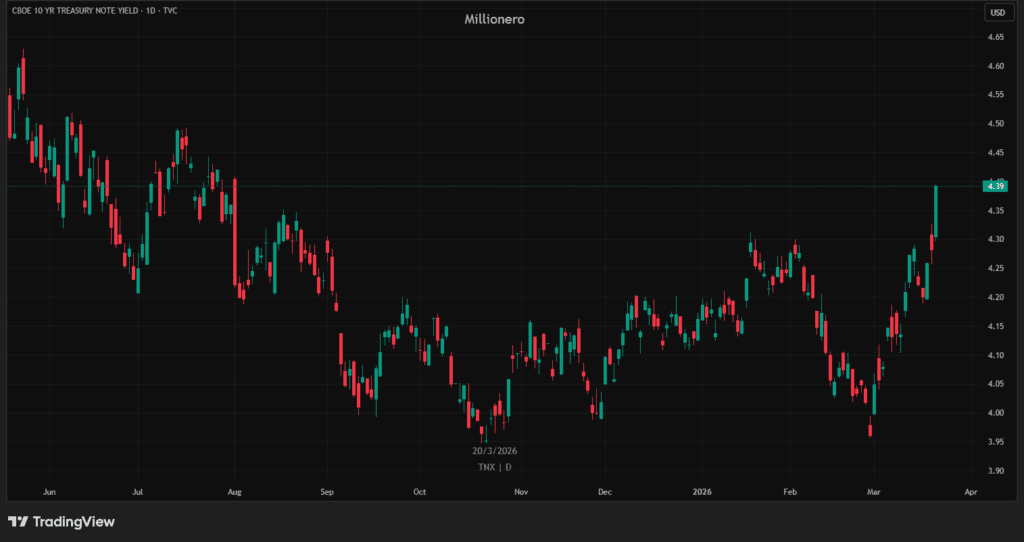
Task: Click the Feb label on the time axis
Action: tap(790, 492)
